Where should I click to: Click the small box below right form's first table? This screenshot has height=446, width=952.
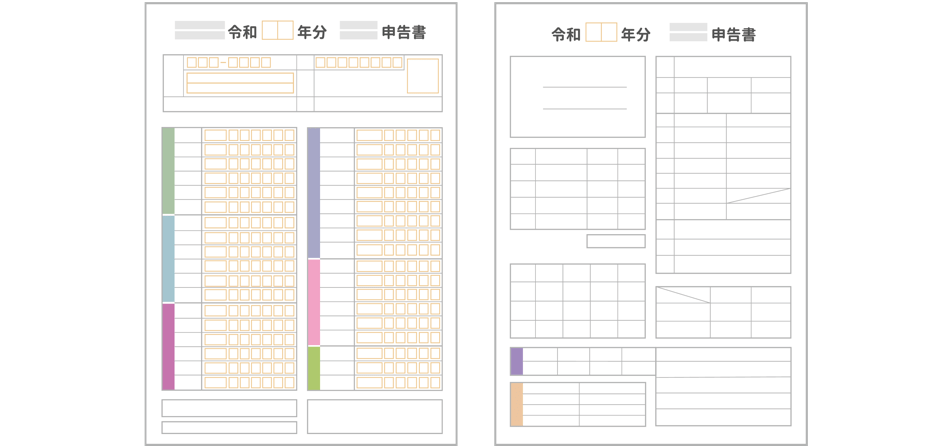click(x=615, y=241)
